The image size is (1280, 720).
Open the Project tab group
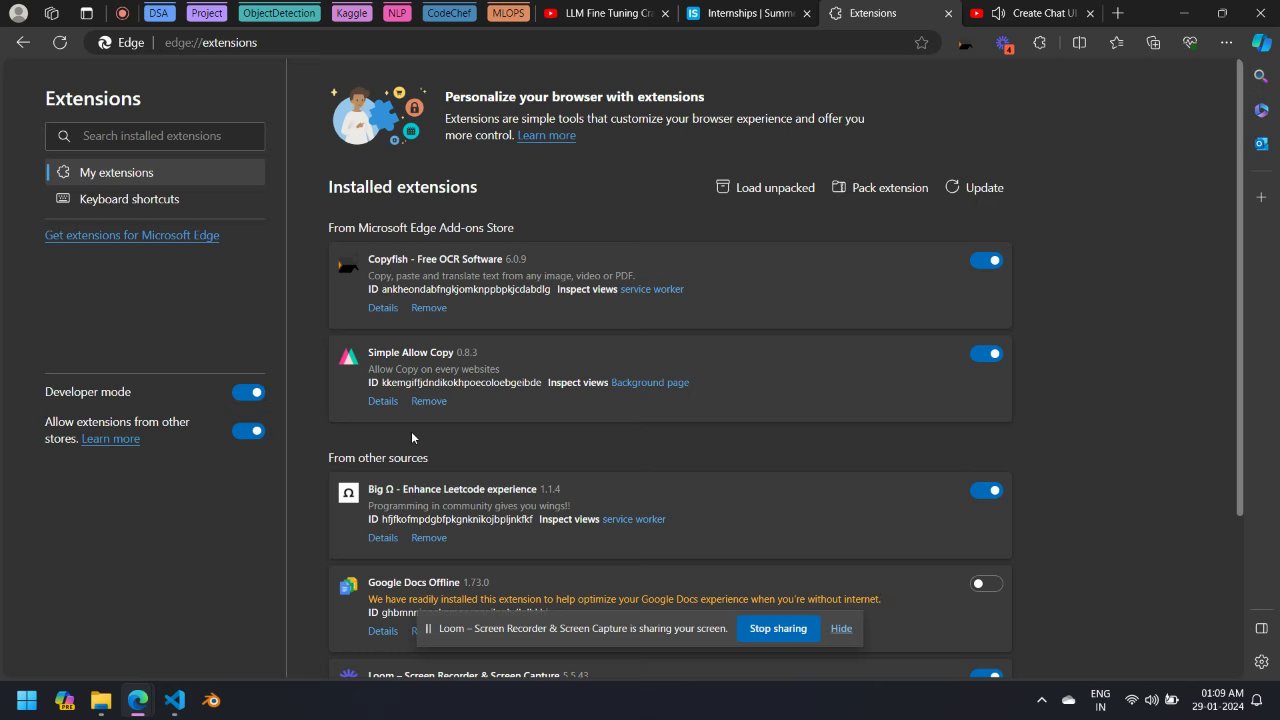click(207, 13)
